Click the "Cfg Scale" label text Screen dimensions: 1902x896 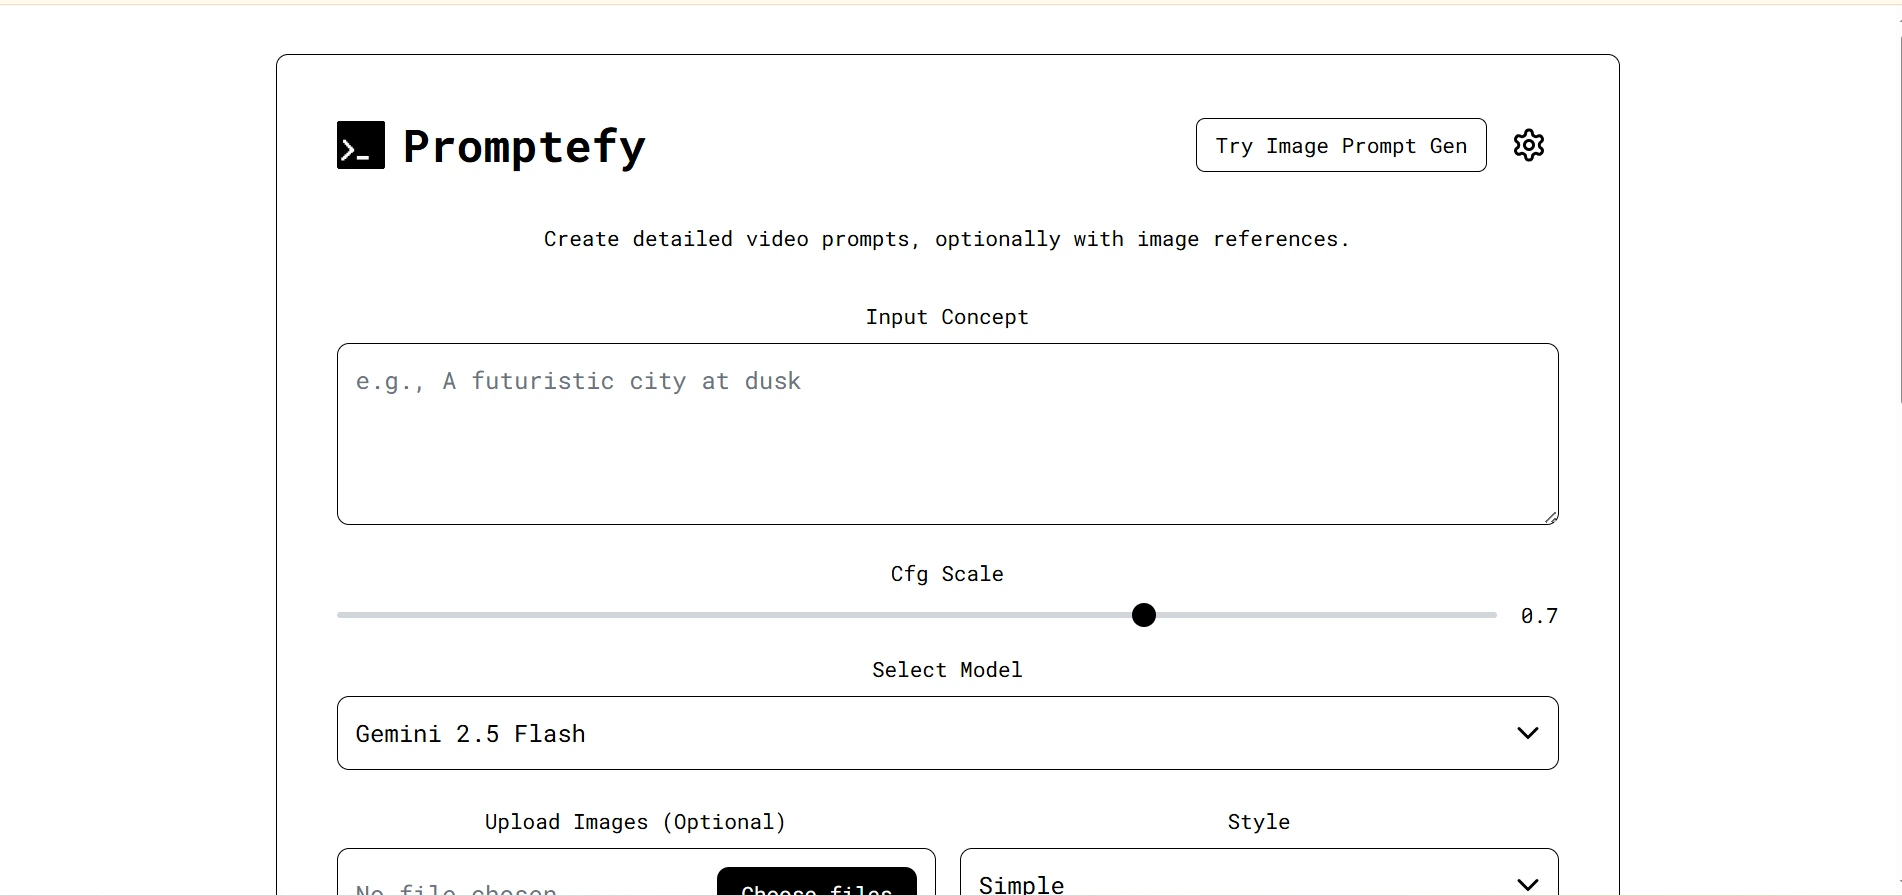pos(946,574)
